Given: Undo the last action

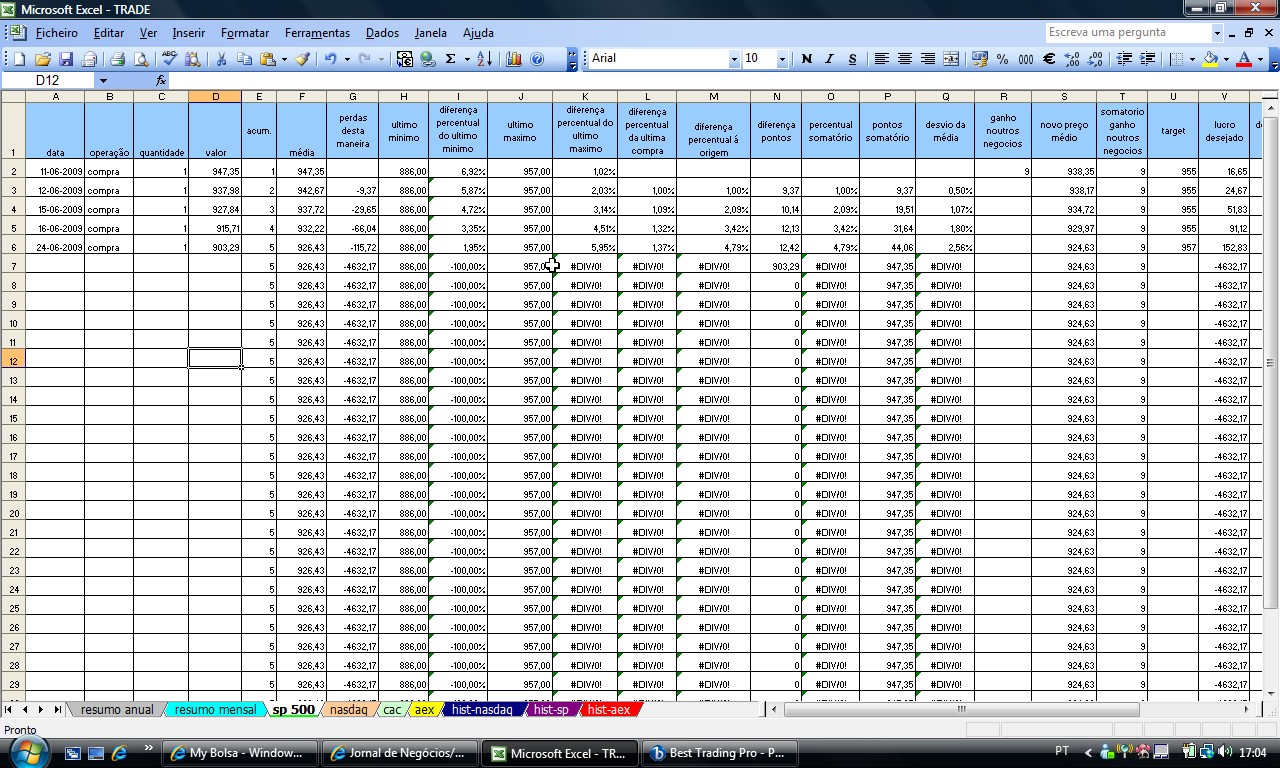Looking at the screenshot, I should pos(330,59).
